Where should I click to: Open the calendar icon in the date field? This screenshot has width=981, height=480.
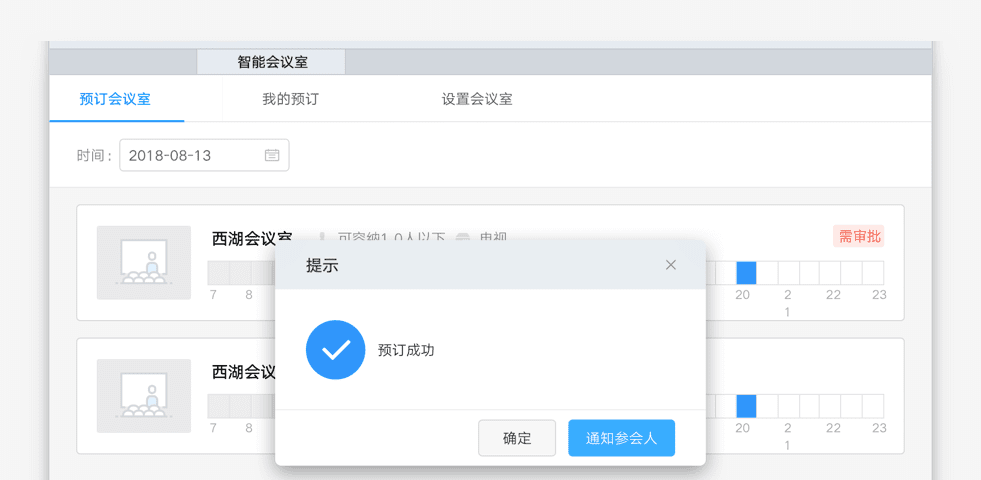tap(272, 156)
